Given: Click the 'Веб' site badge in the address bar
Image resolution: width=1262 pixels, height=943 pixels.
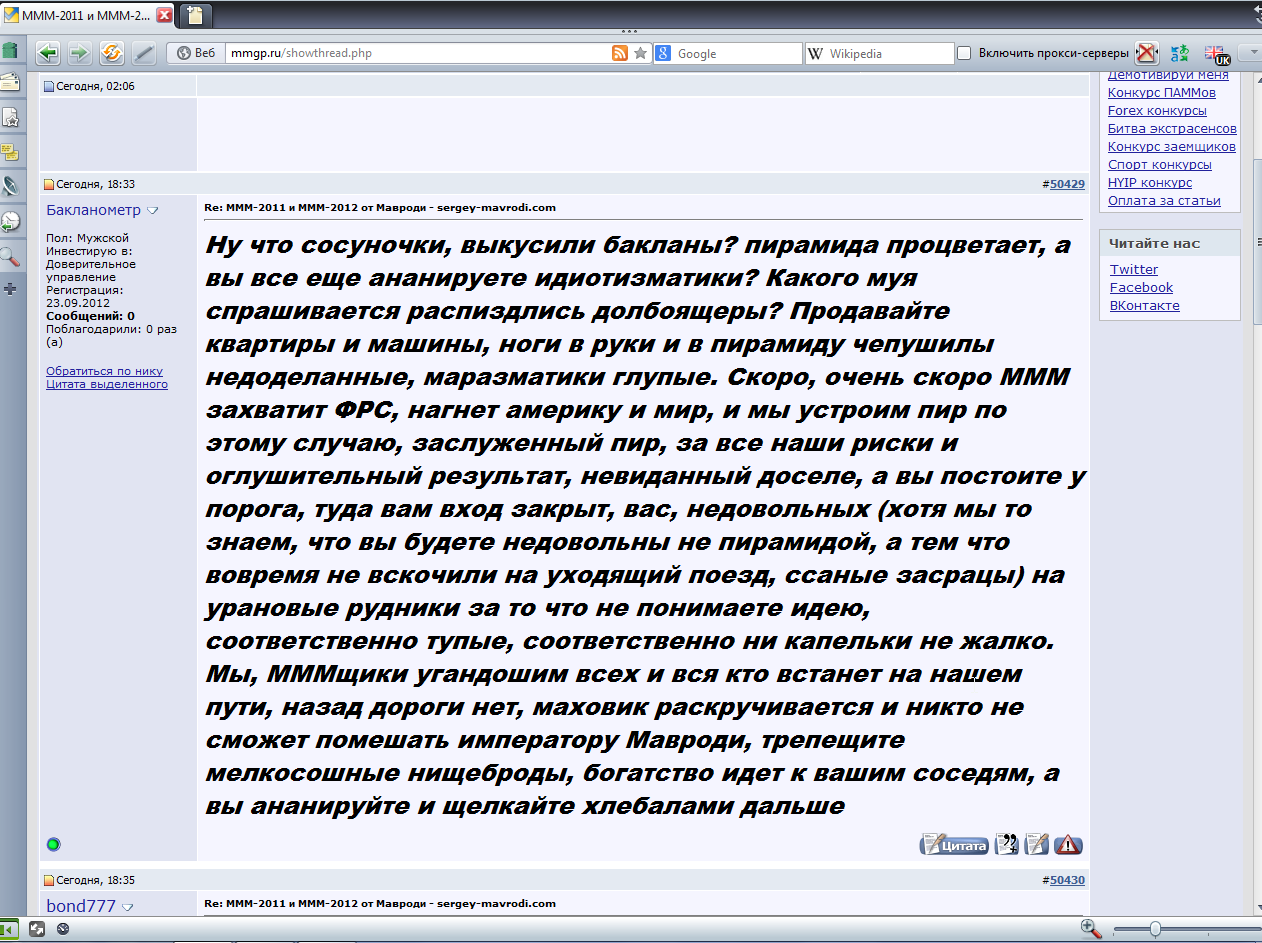Looking at the screenshot, I should pos(196,53).
